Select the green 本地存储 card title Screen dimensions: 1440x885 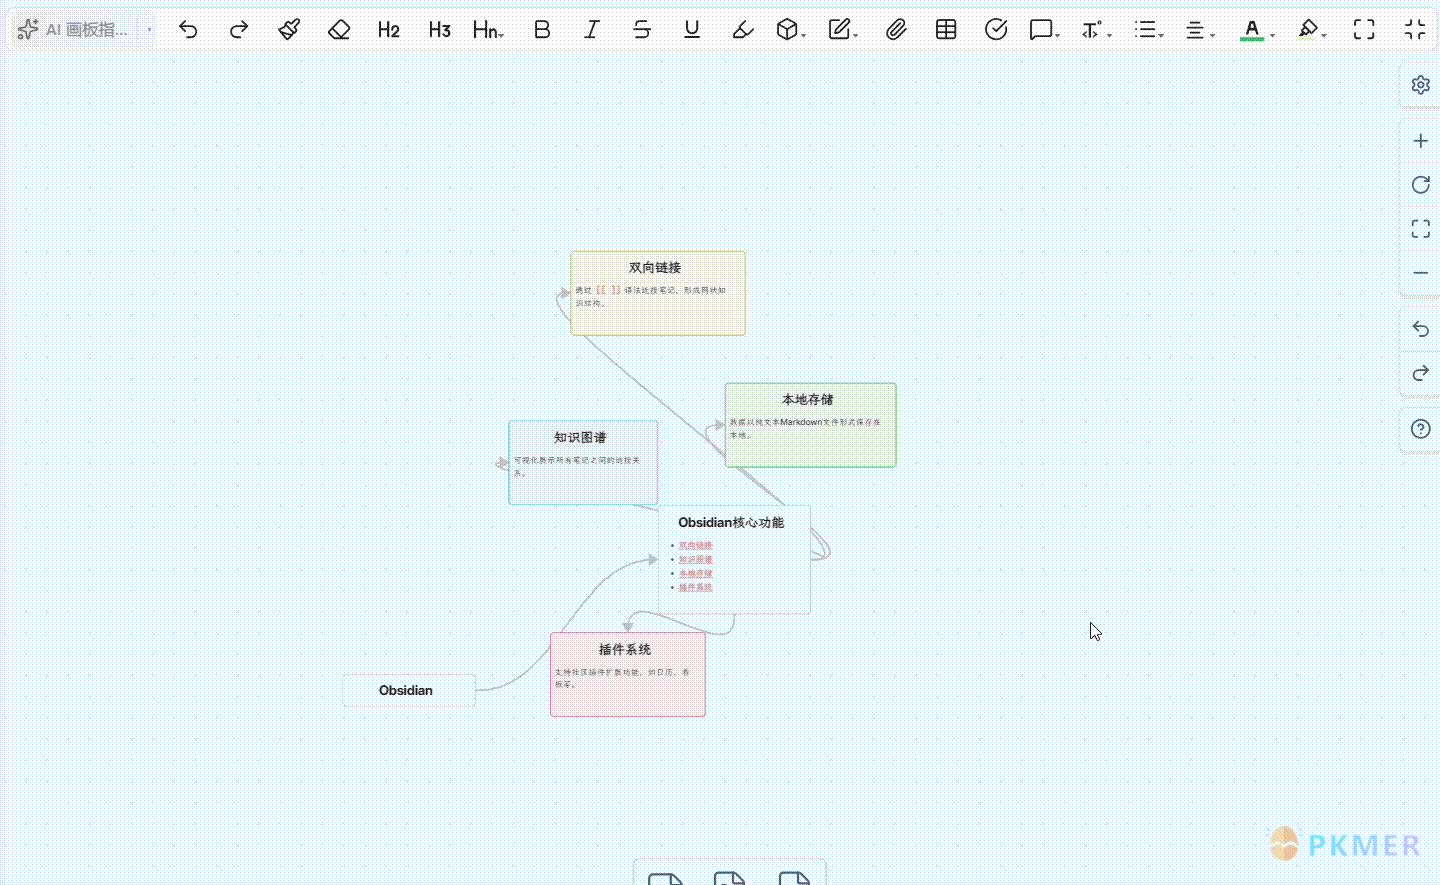pos(808,400)
